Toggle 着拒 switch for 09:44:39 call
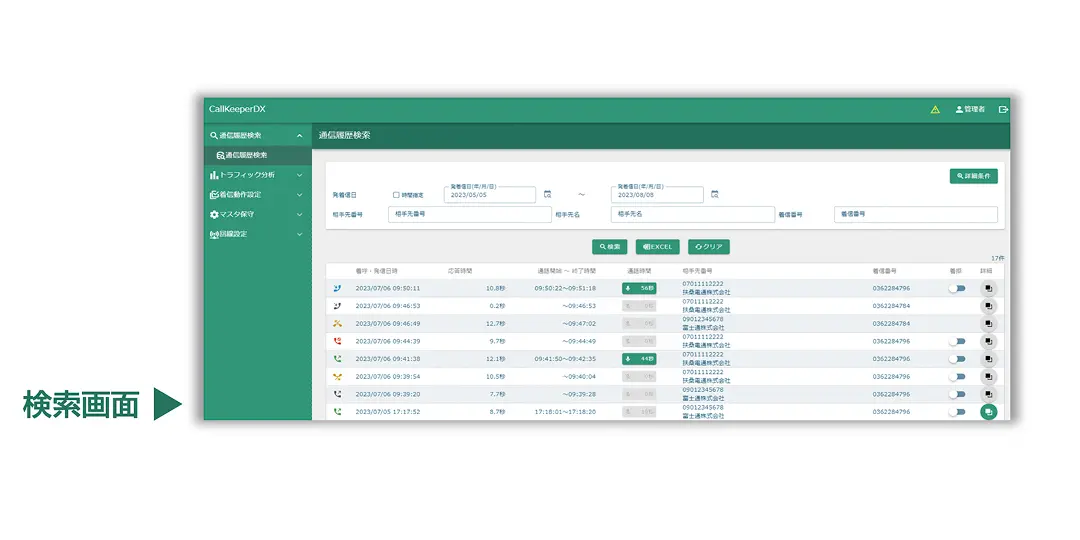Screen dimensions: 1080x540 coord(958,341)
